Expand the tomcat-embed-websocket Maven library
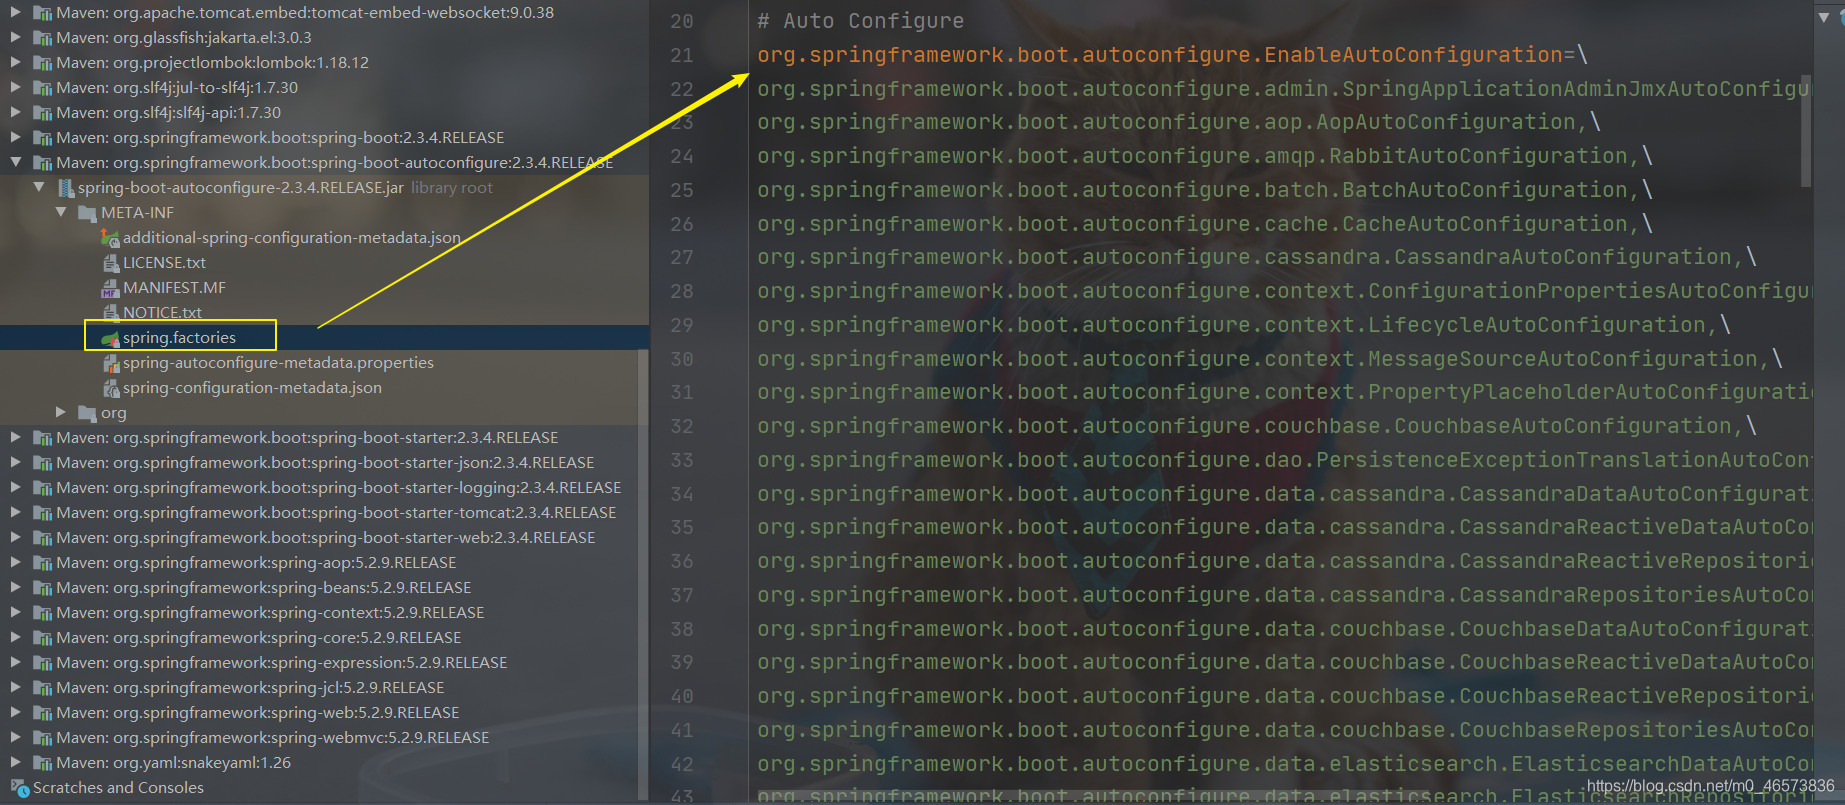 tap(15, 12)
